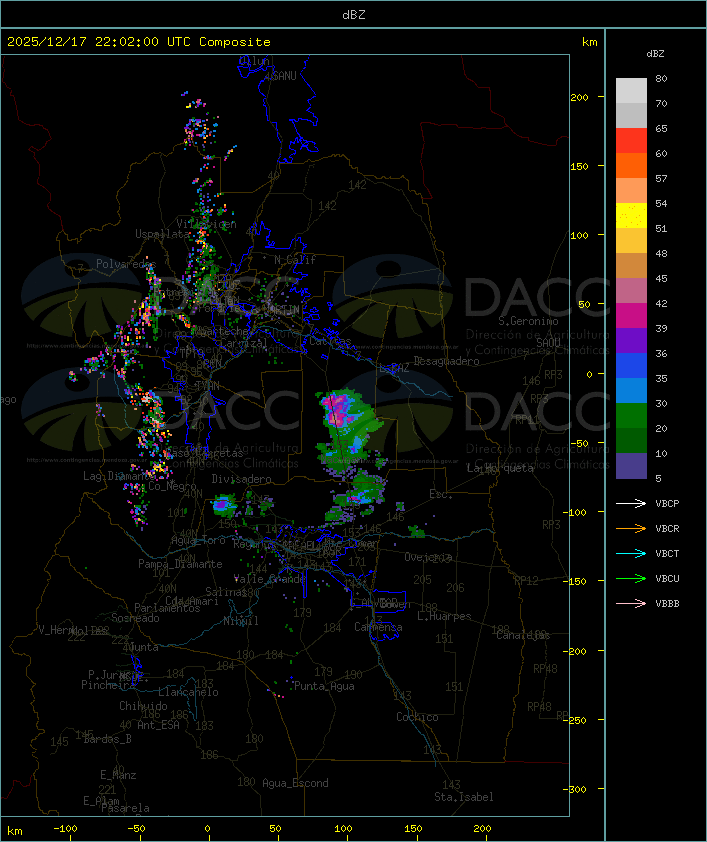Click the 2025/12/17 22:02:00 UTC Composite timestamp
Screen dimensions: 707x842
coord(139,42)
